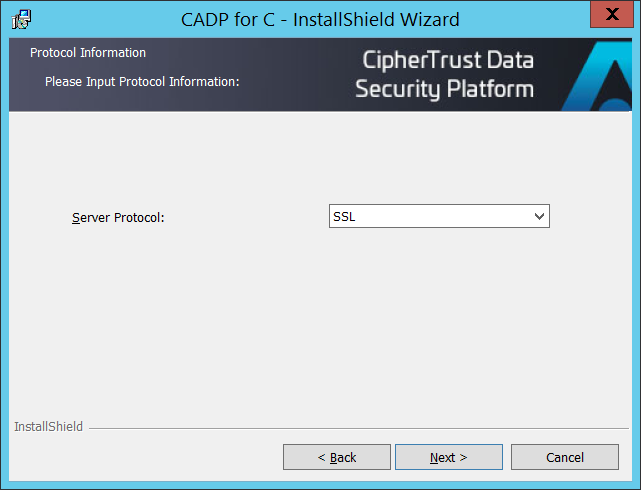
Task: Expand the Server Protocol dropdown arrow
Action: [539, 216]
